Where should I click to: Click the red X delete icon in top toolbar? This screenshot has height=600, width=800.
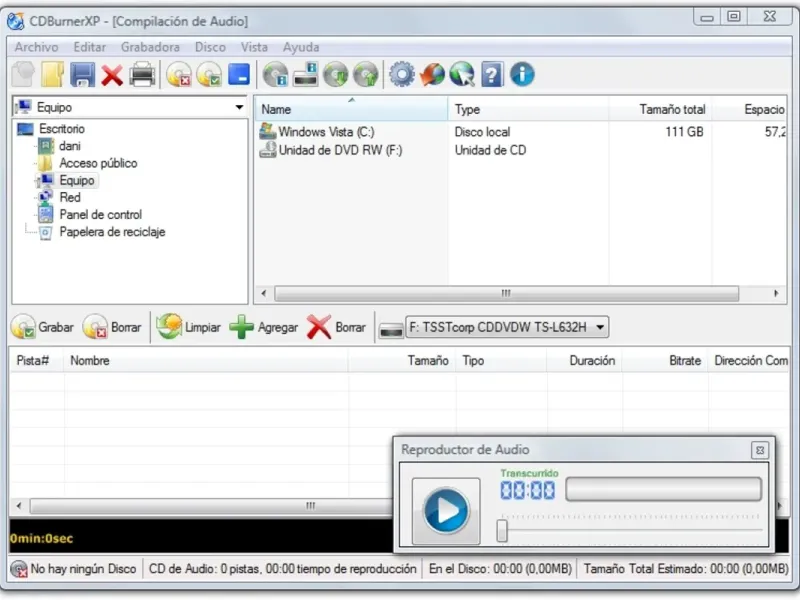click(112, 75)
